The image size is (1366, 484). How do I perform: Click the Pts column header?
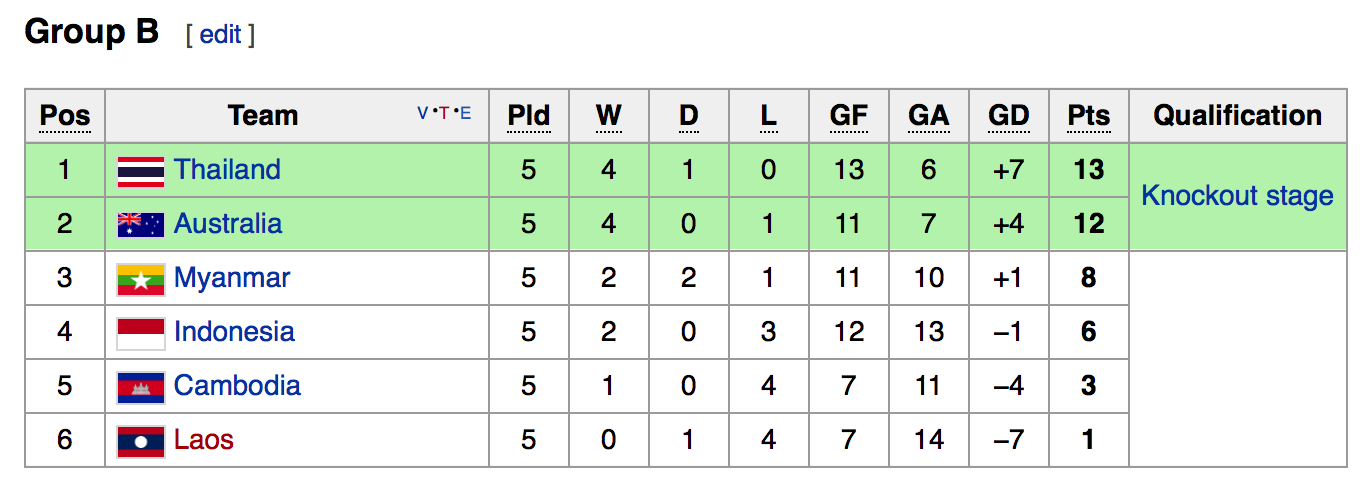[1088, 116]
